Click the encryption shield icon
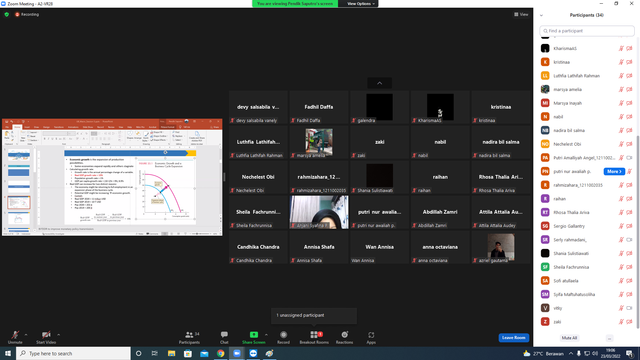The height and width of the screenshot is (360, 640). click(x=7, y=14)
